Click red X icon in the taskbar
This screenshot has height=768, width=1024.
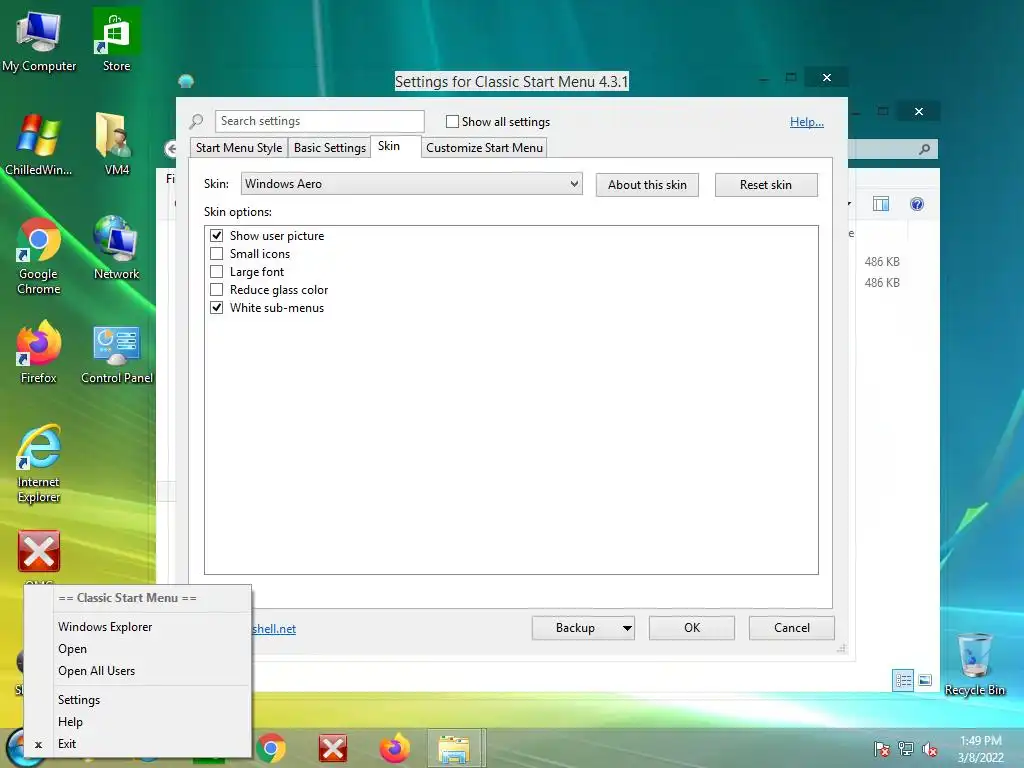333,748
